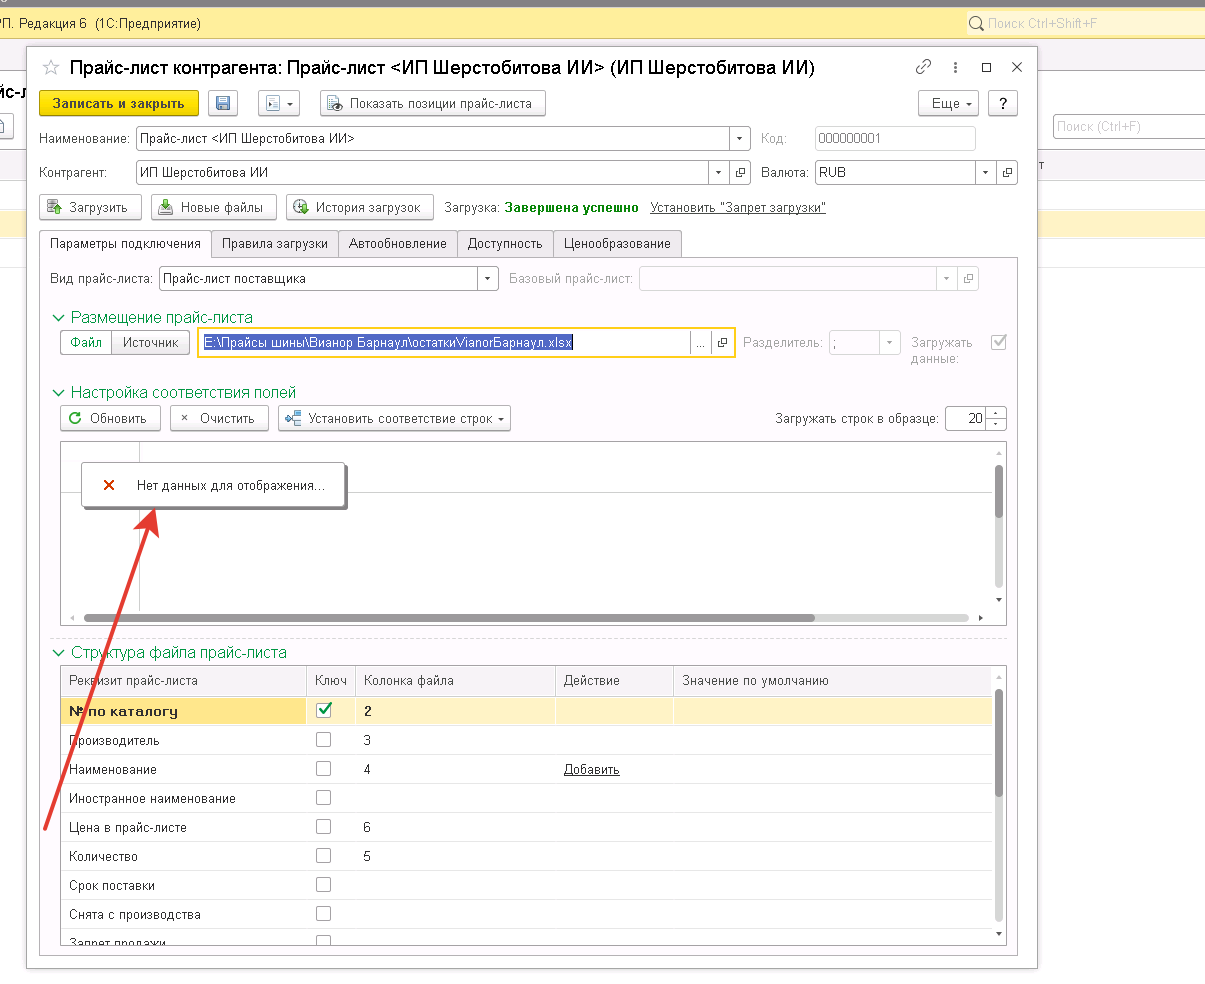The height and width of the screenshot is (984, 1205).
Task: Open the Автообновление tab
Action: coord(398,243)
